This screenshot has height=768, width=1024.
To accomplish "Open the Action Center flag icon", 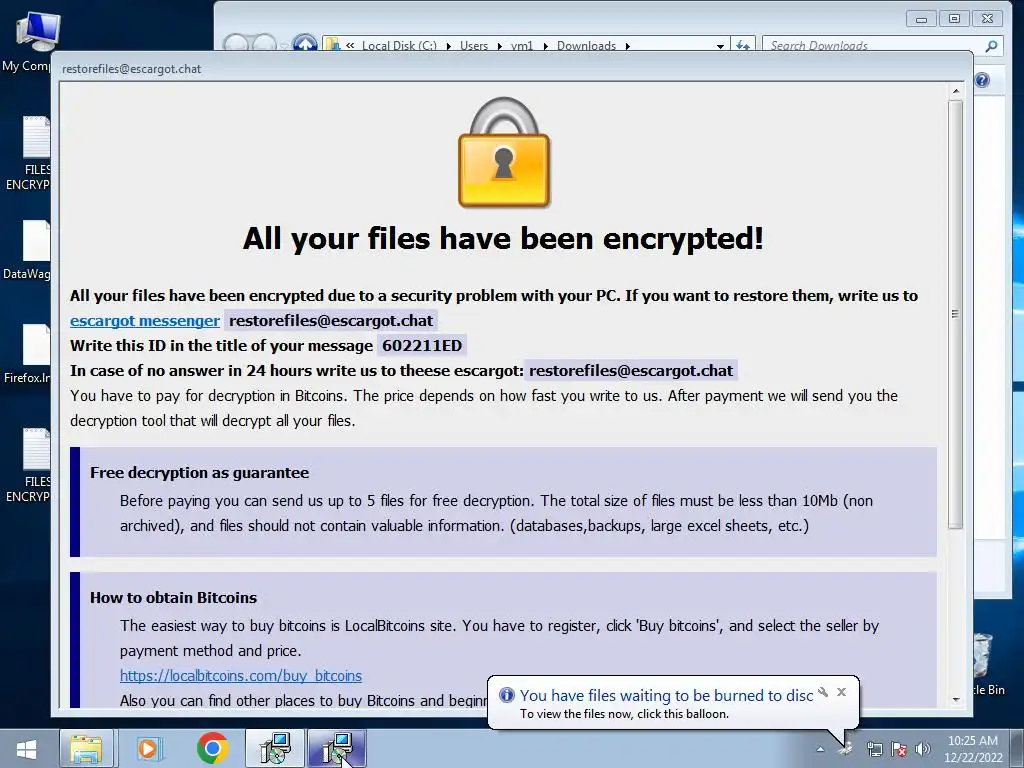I will coord(899,749).
